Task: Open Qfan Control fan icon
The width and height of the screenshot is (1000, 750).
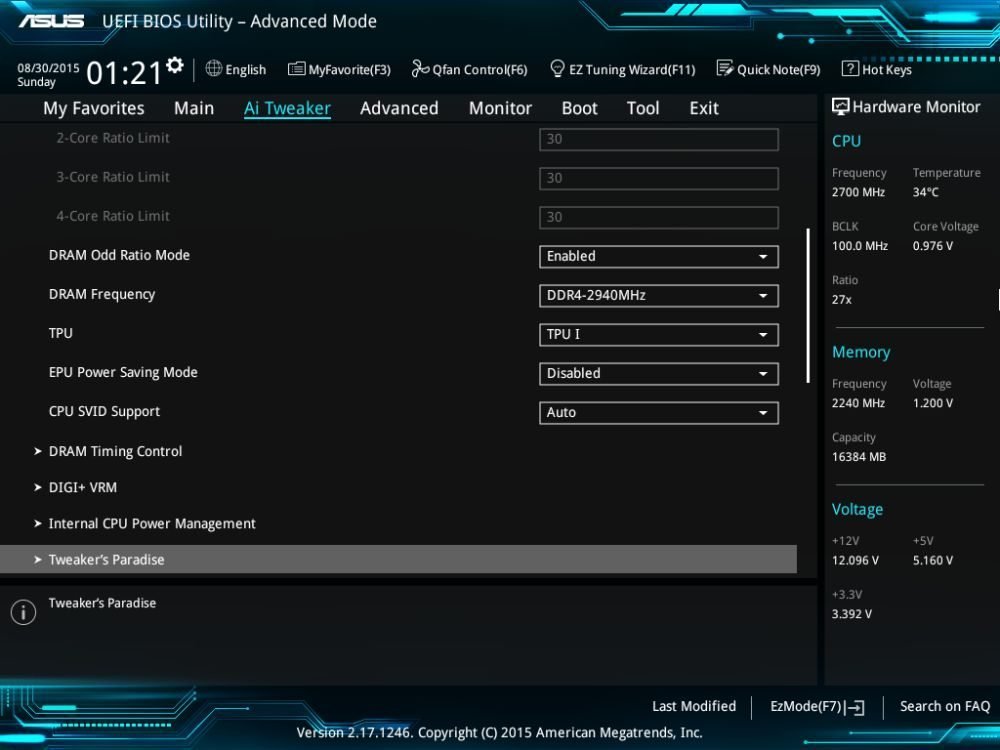Action: pyautogui.click(x=420, y=68)
